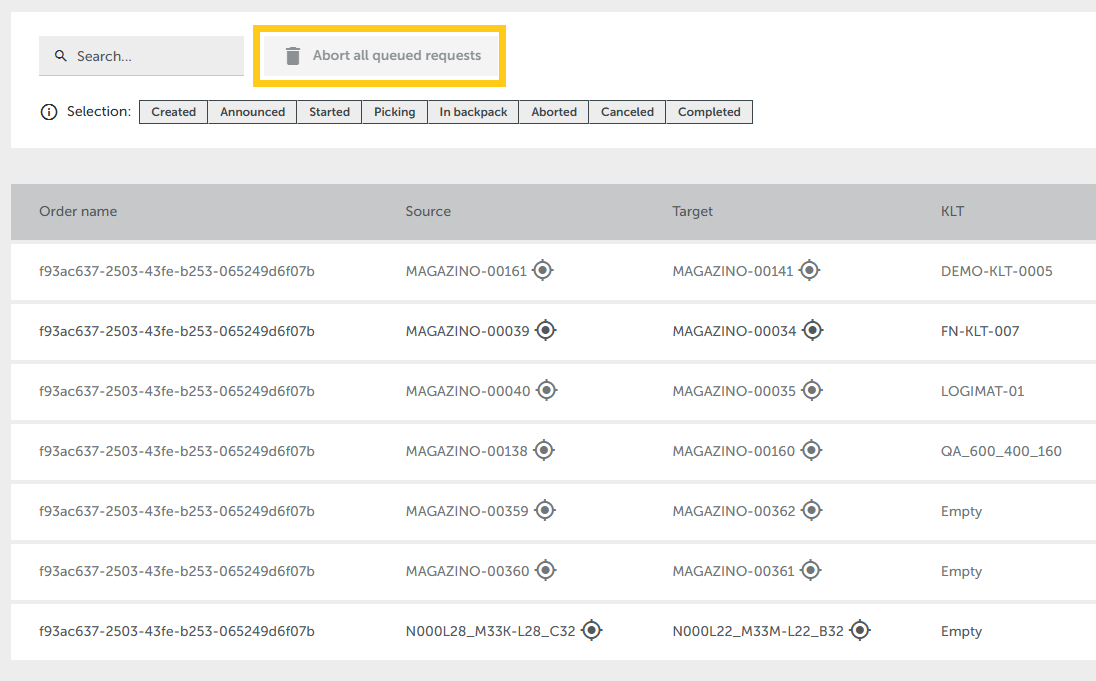Click the locate icon beside target MAGAZINO-00362
Viewport: 1096px width, 681px height.
(x=812, y=510)
